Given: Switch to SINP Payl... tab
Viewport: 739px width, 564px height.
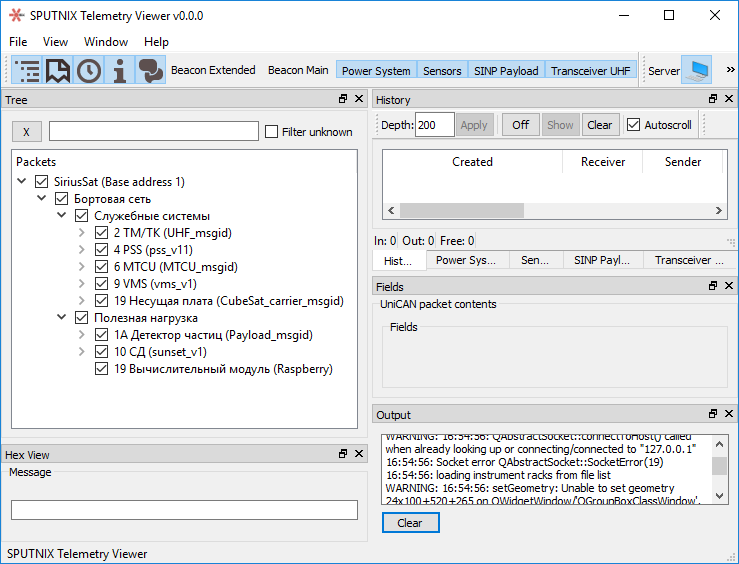Looking at the screenshot, I should (x=601, y=260).
